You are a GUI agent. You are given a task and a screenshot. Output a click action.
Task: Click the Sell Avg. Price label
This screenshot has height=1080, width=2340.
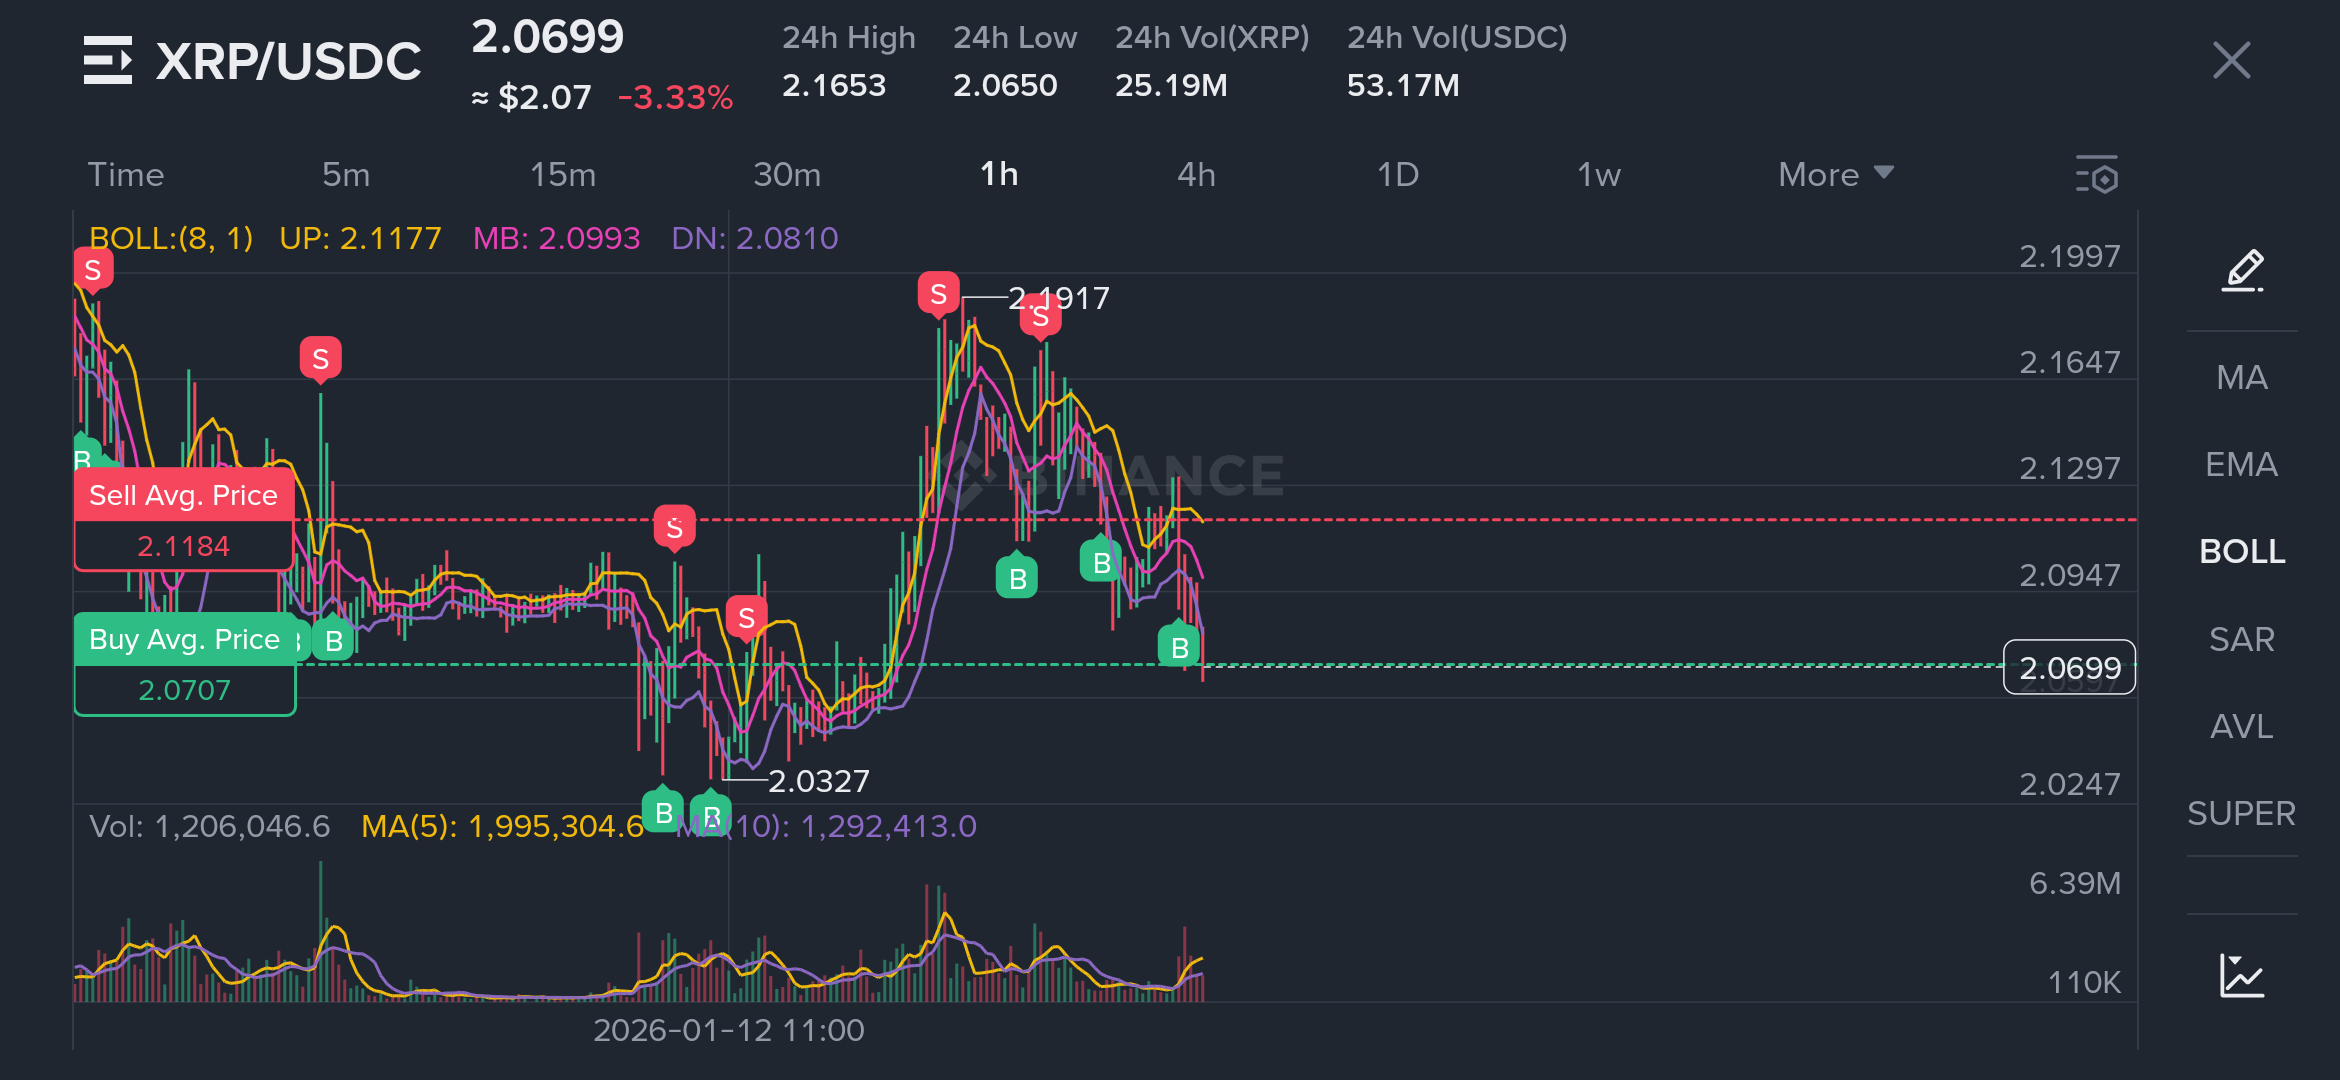(x=184, y=496)
